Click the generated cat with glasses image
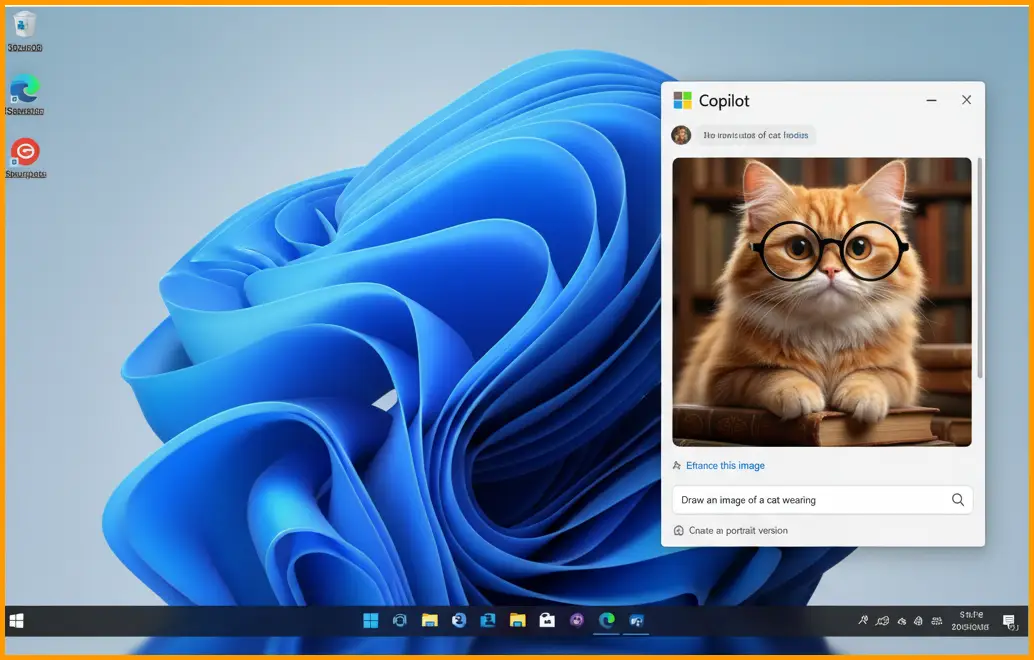The height and width of the screenshot is (660, 1034). coord(821,301)
